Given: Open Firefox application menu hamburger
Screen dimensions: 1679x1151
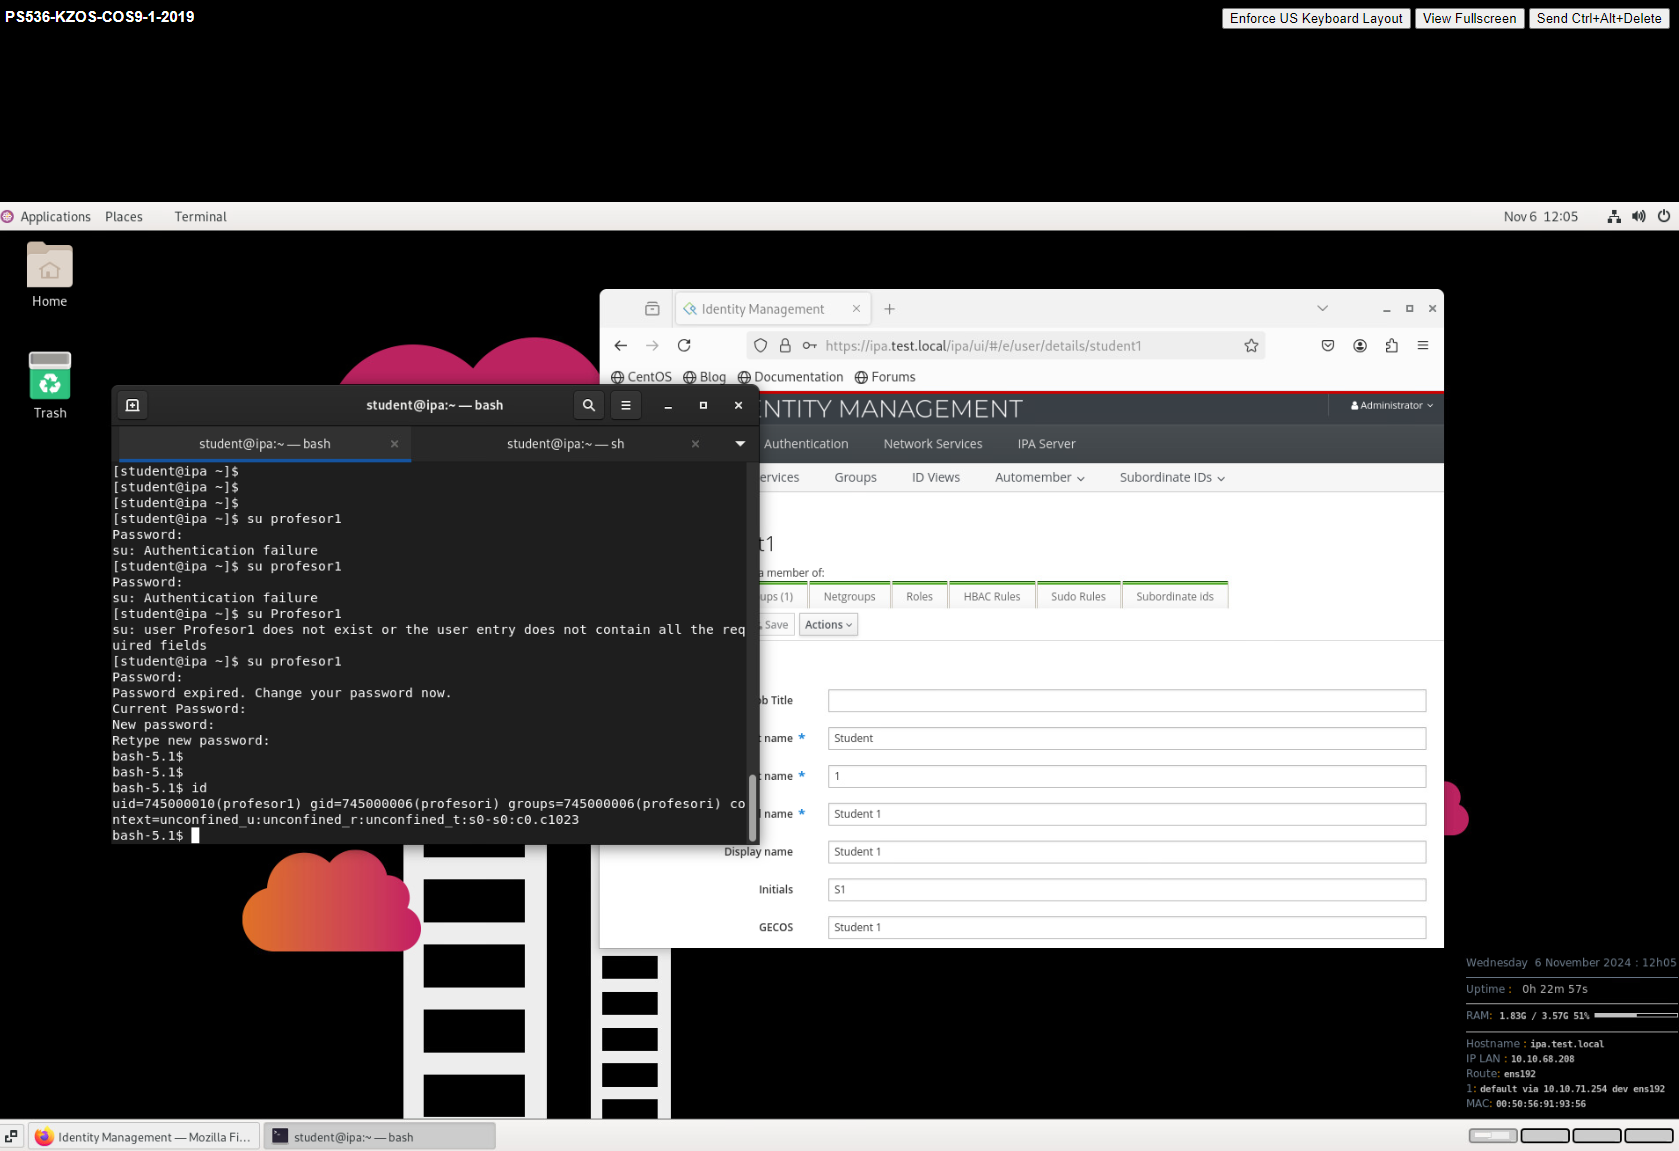Looking at the screenshot, I should click(x=1423, y=346).
